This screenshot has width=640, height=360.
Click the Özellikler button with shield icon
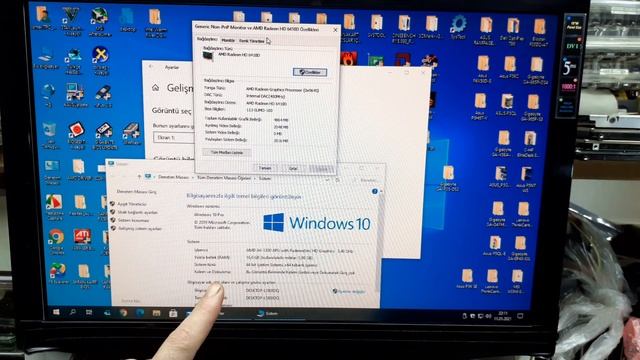click(310, 72)
